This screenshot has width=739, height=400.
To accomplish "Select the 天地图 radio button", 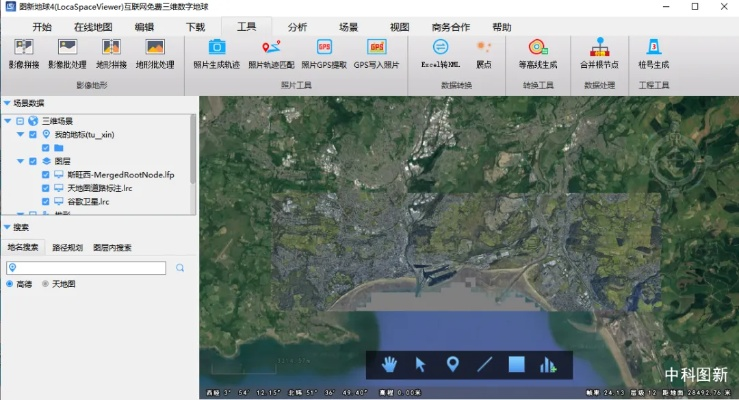I will (x=46, y=284).
